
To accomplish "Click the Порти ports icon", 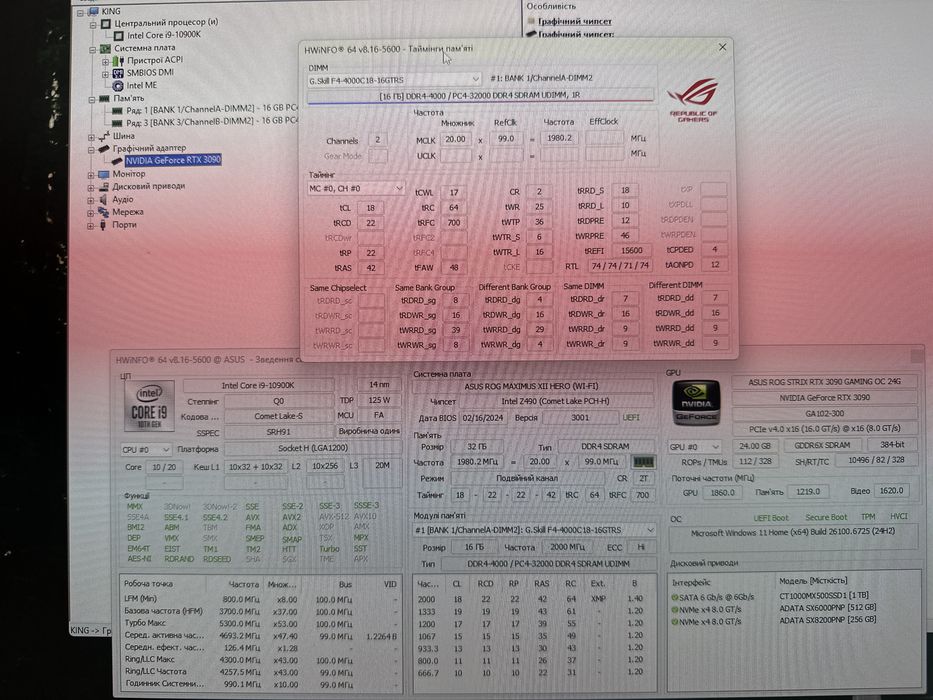I will coord(104,225).
